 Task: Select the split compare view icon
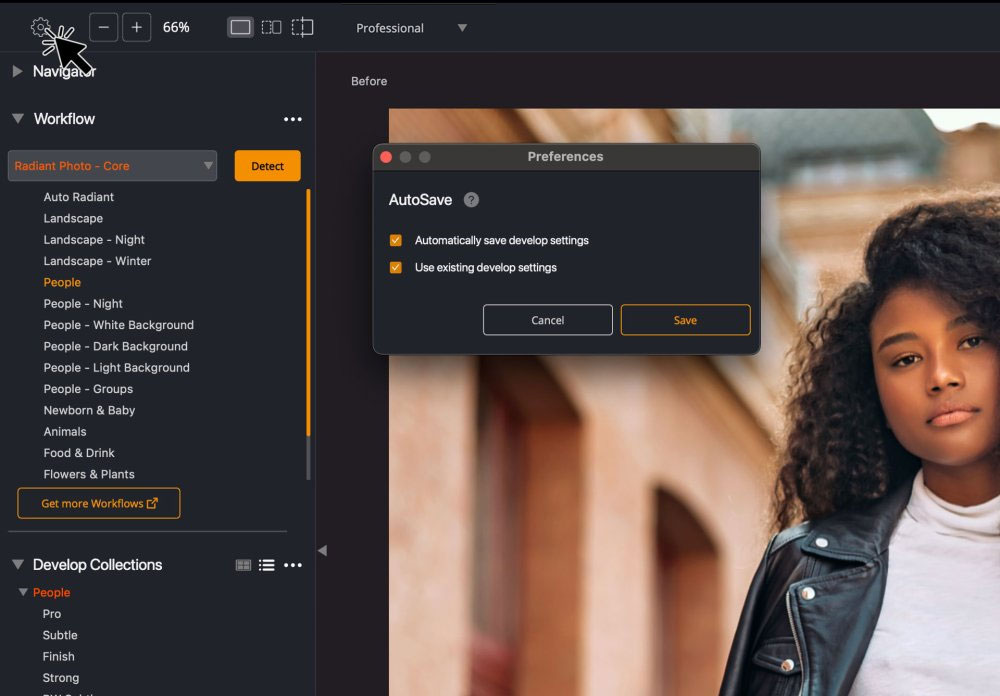(x=302, y=27)
